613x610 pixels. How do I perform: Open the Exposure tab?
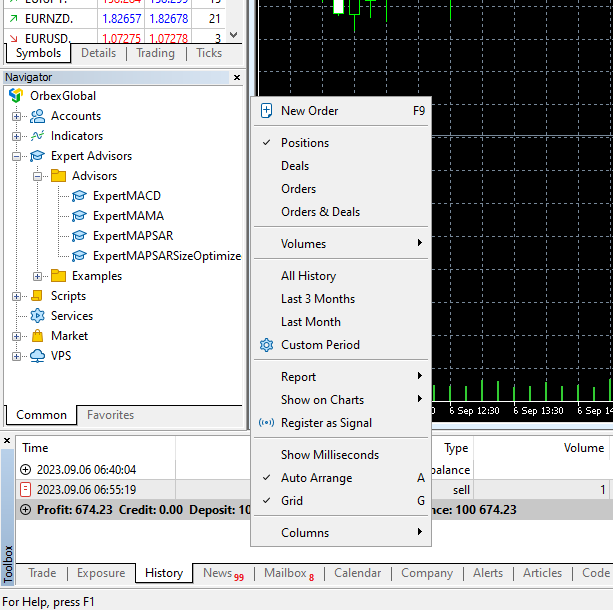(x=101, y=573)
